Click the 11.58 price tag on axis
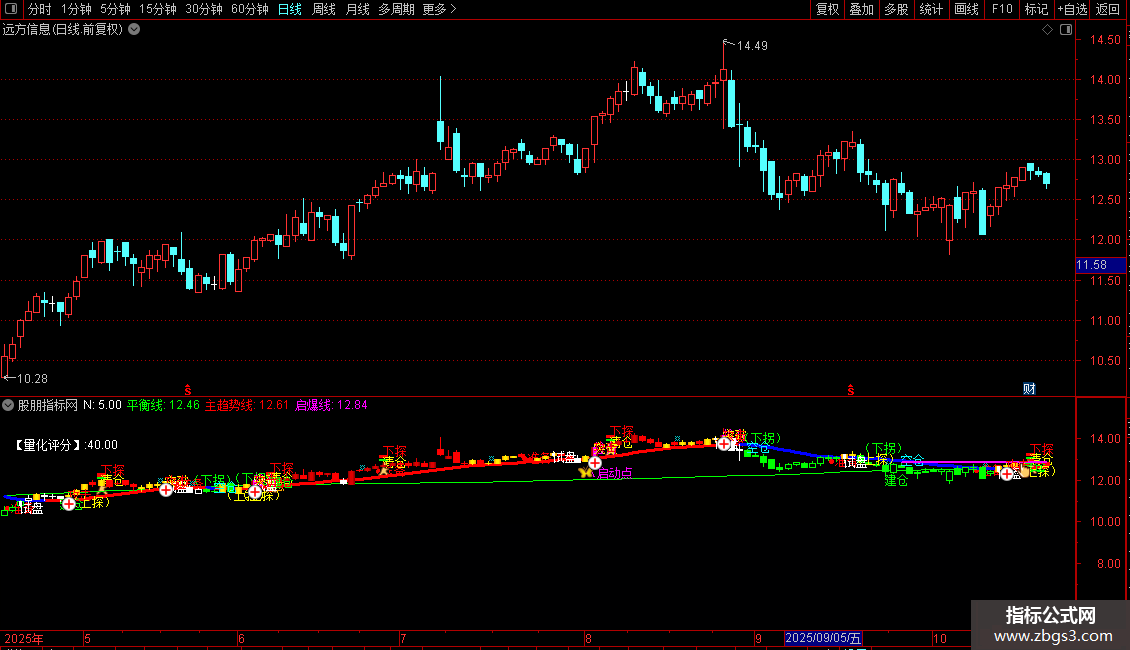This screenshot has width=1130, height=650. 1100,265
